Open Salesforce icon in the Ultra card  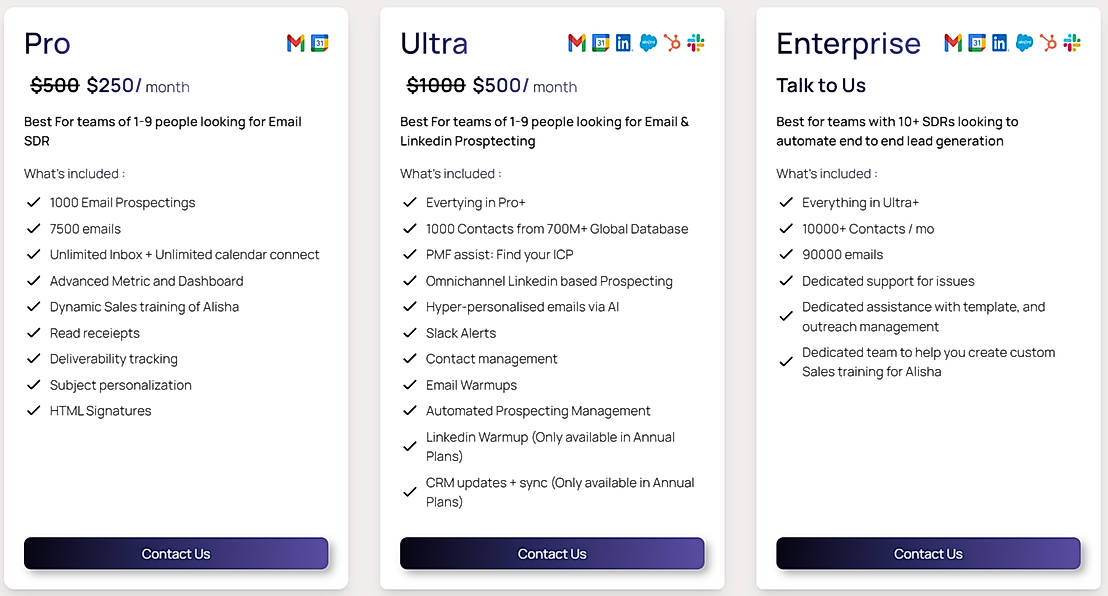coord(648,43)
